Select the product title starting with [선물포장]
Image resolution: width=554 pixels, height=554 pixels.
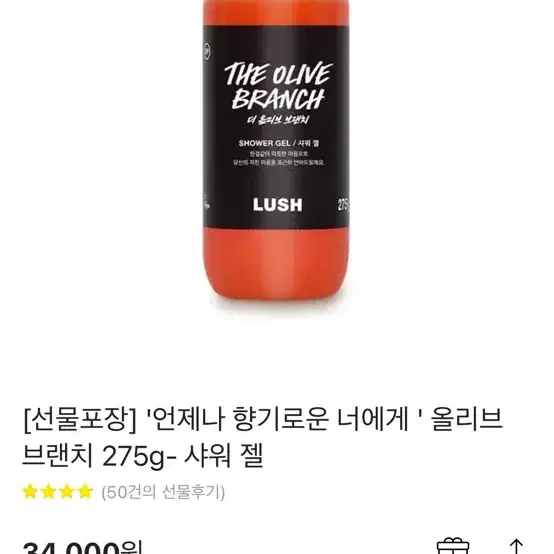point(262,437)
